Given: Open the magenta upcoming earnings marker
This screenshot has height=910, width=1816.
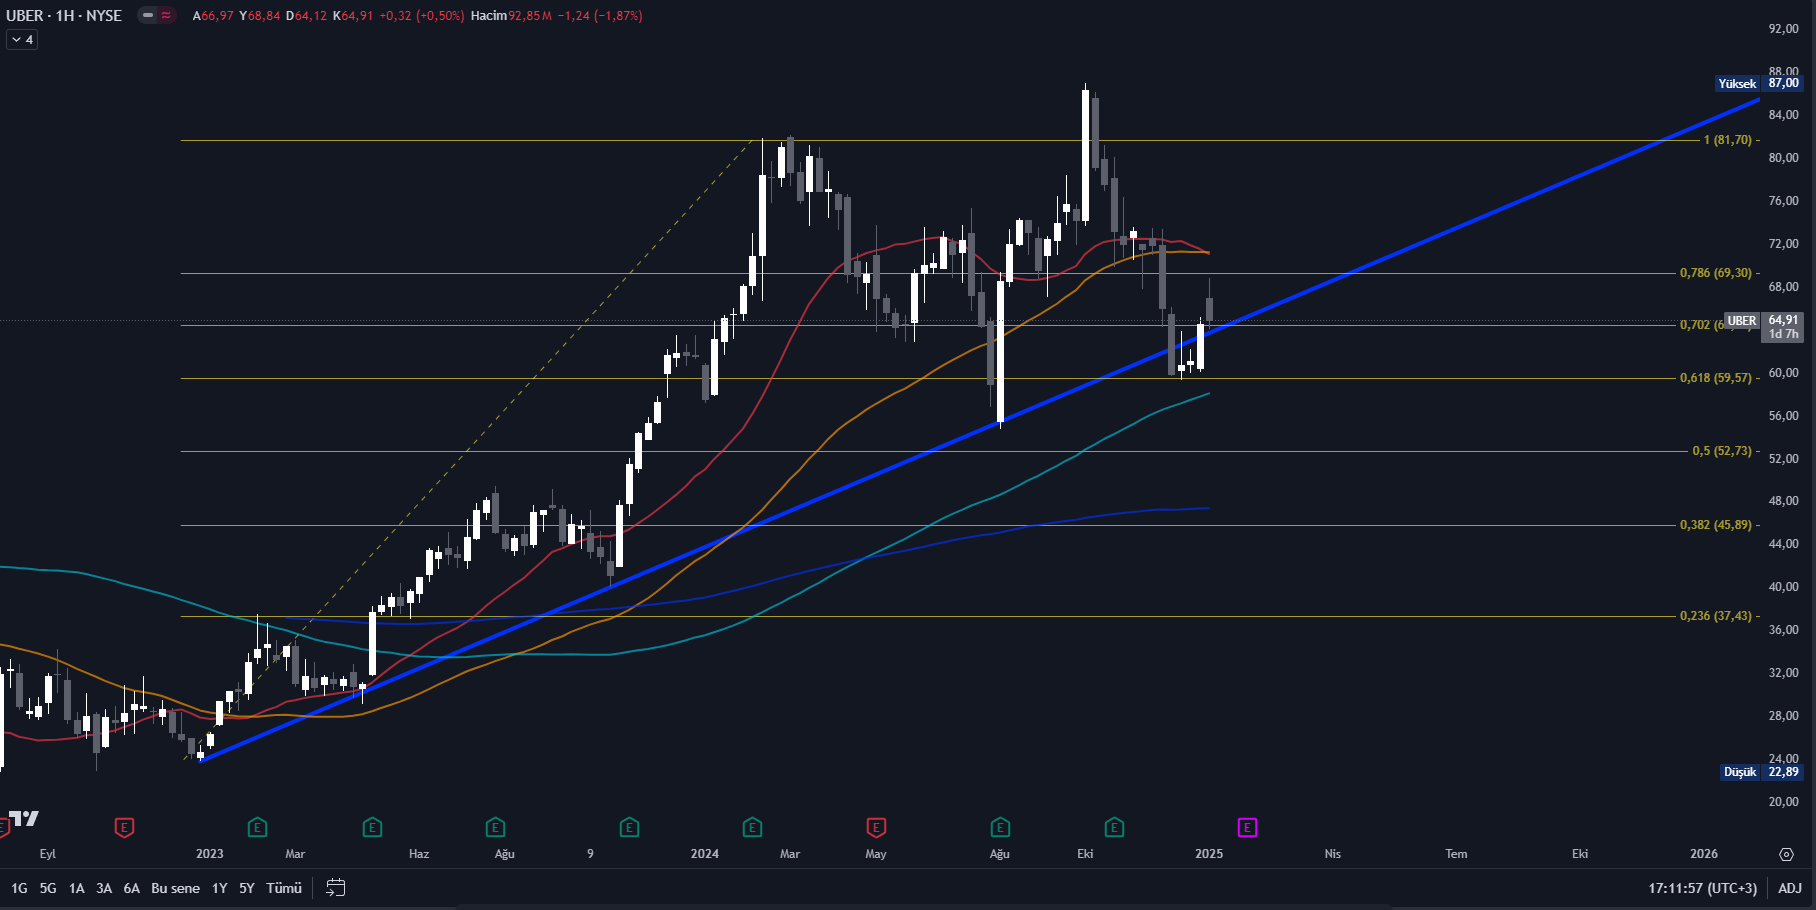Looking at the screenshot, I should click(x=1247, y=827).
